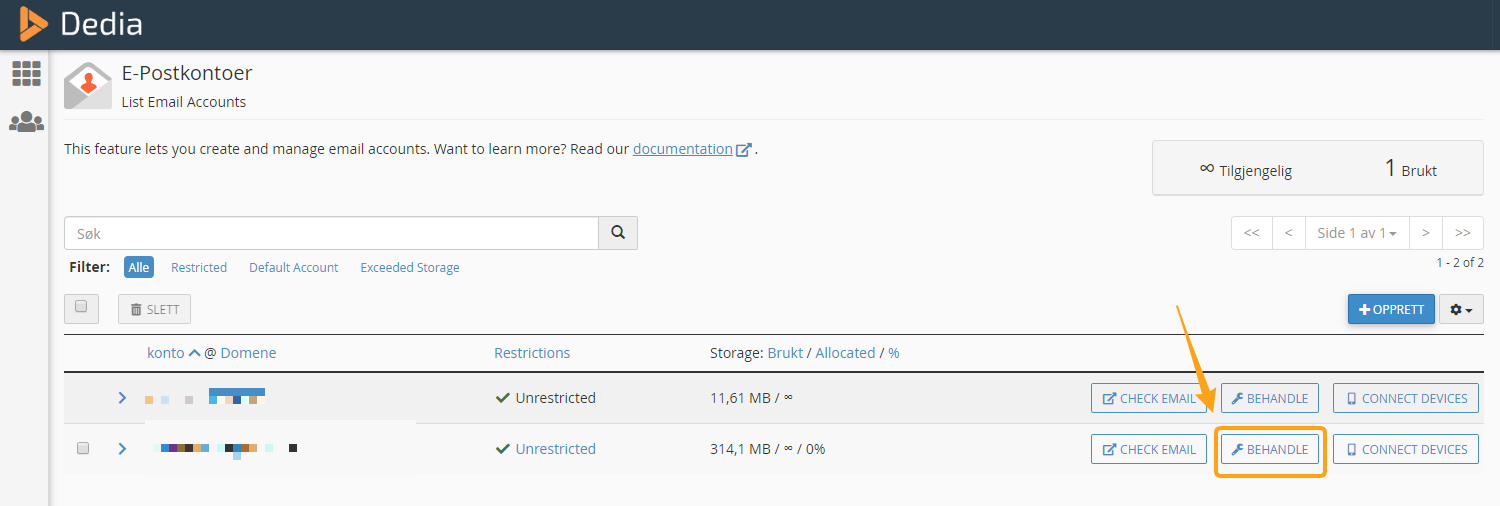Select the Restricted filter
This screenshot has width=1500, height=506.
point(199,268)
